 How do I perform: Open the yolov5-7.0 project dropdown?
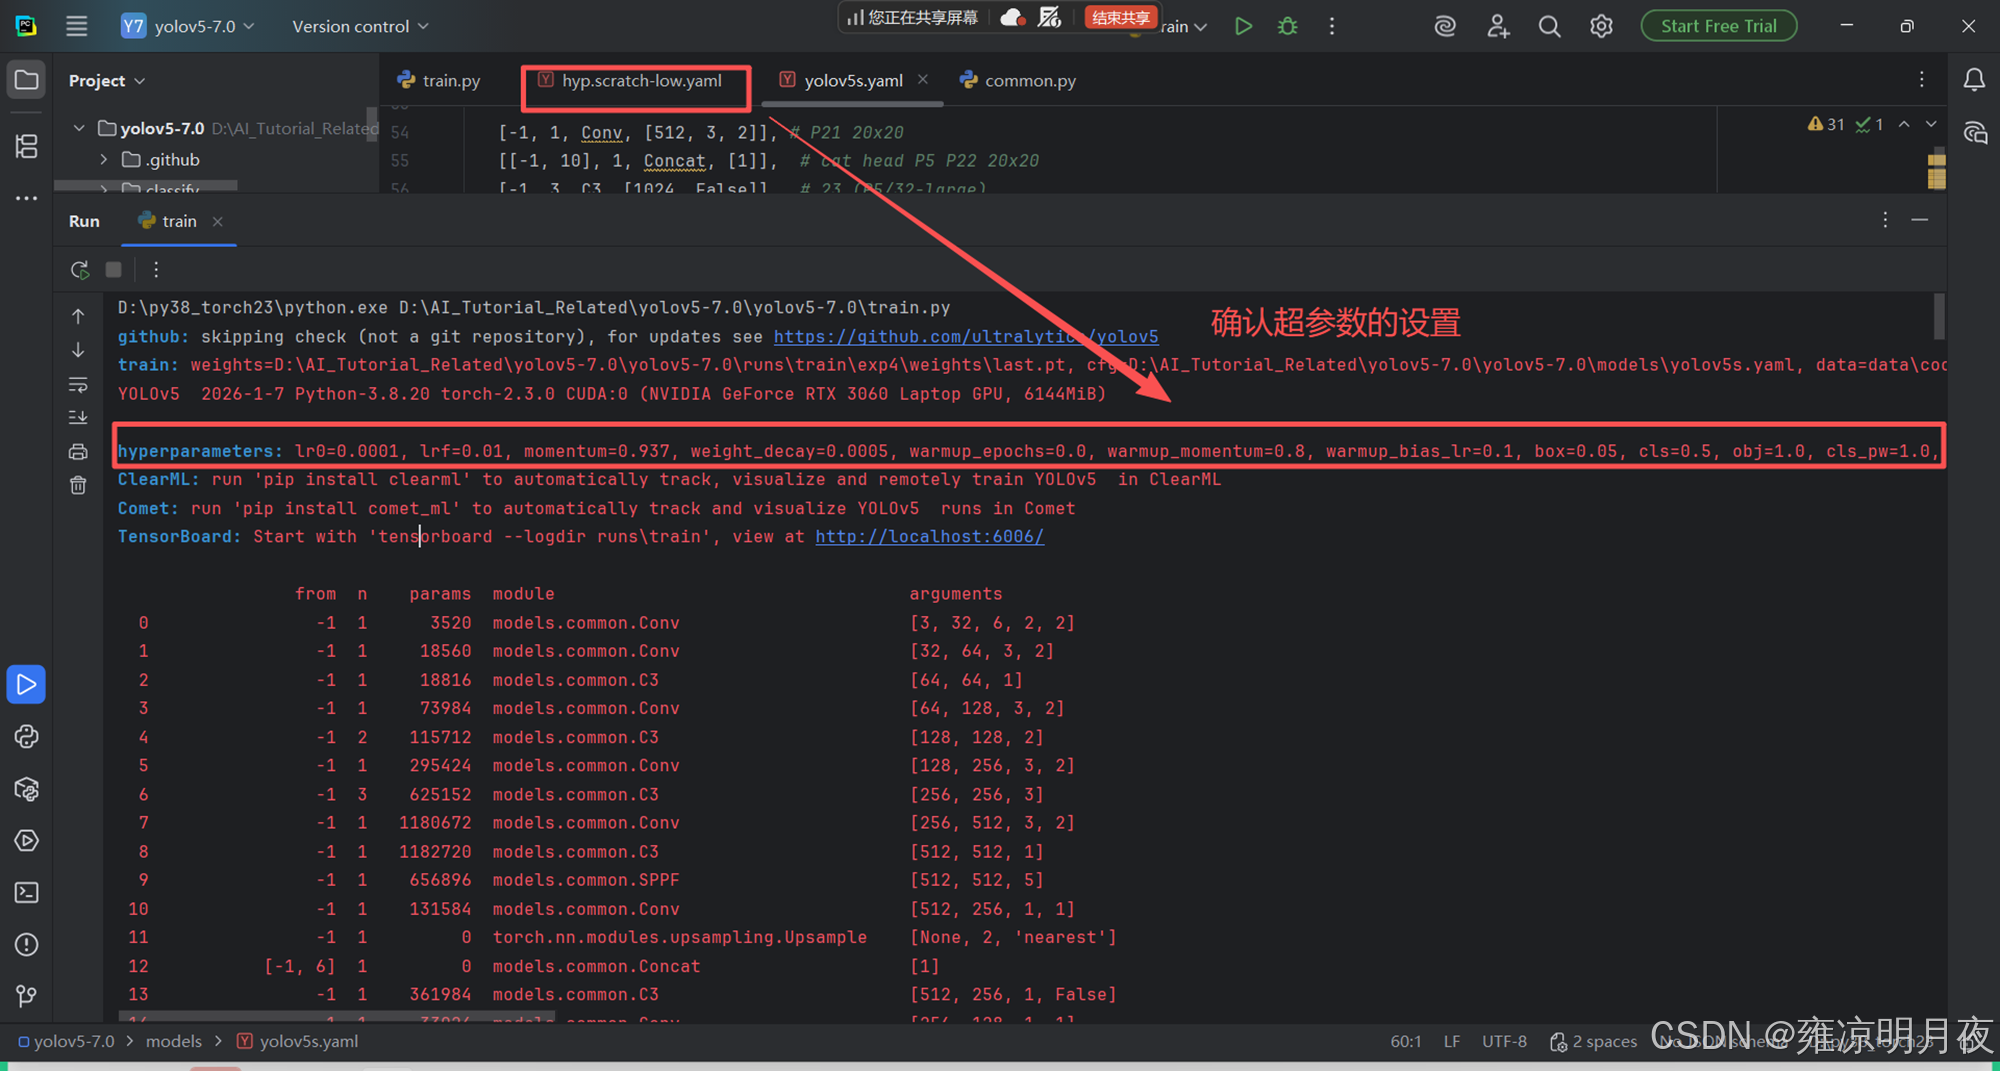(188, 26)
